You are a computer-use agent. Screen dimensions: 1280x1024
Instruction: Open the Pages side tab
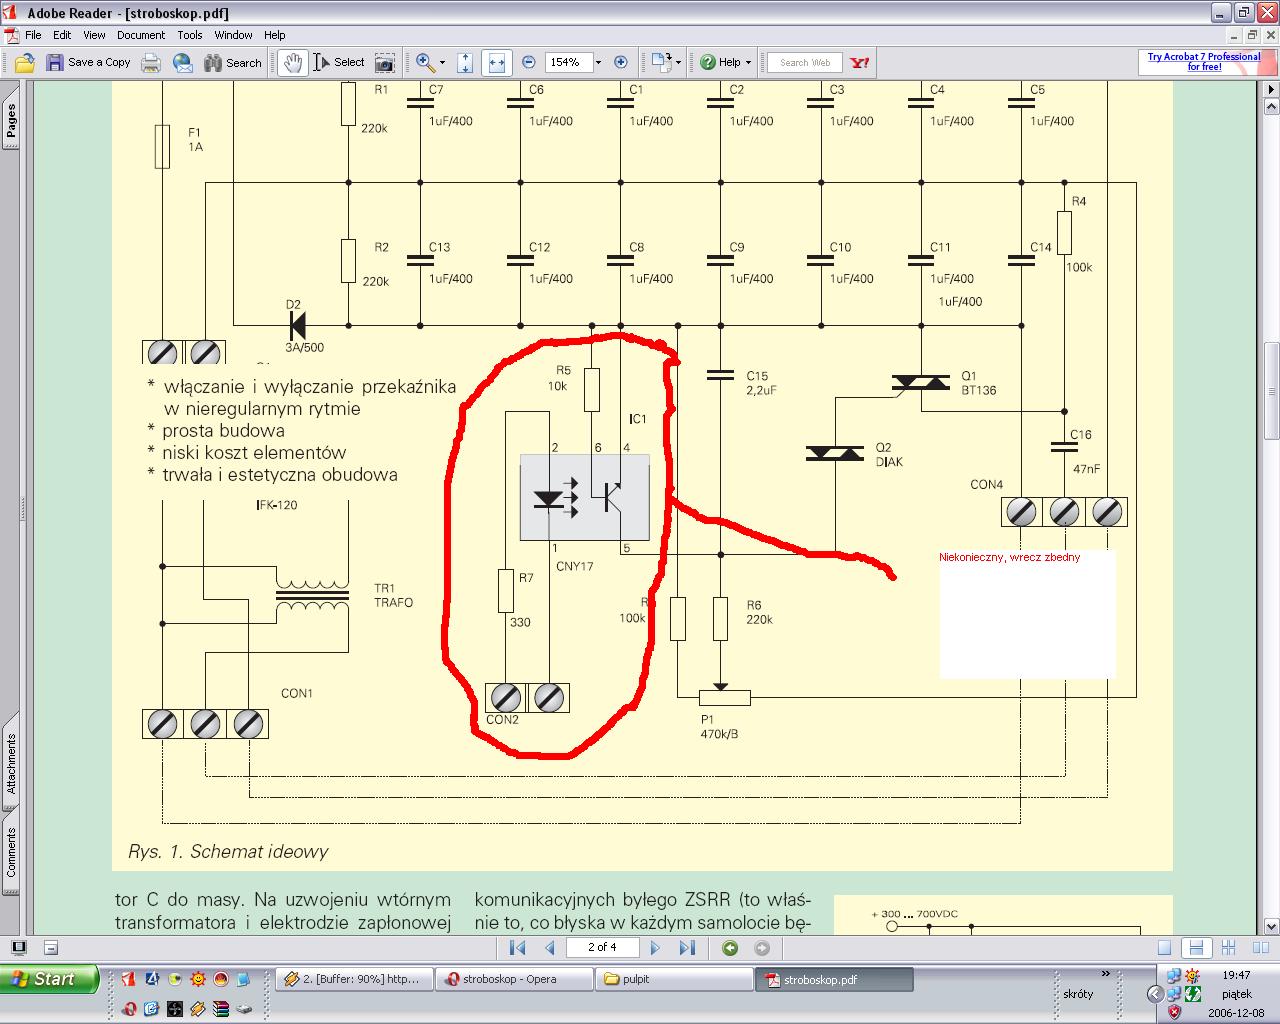click(11, 120)
